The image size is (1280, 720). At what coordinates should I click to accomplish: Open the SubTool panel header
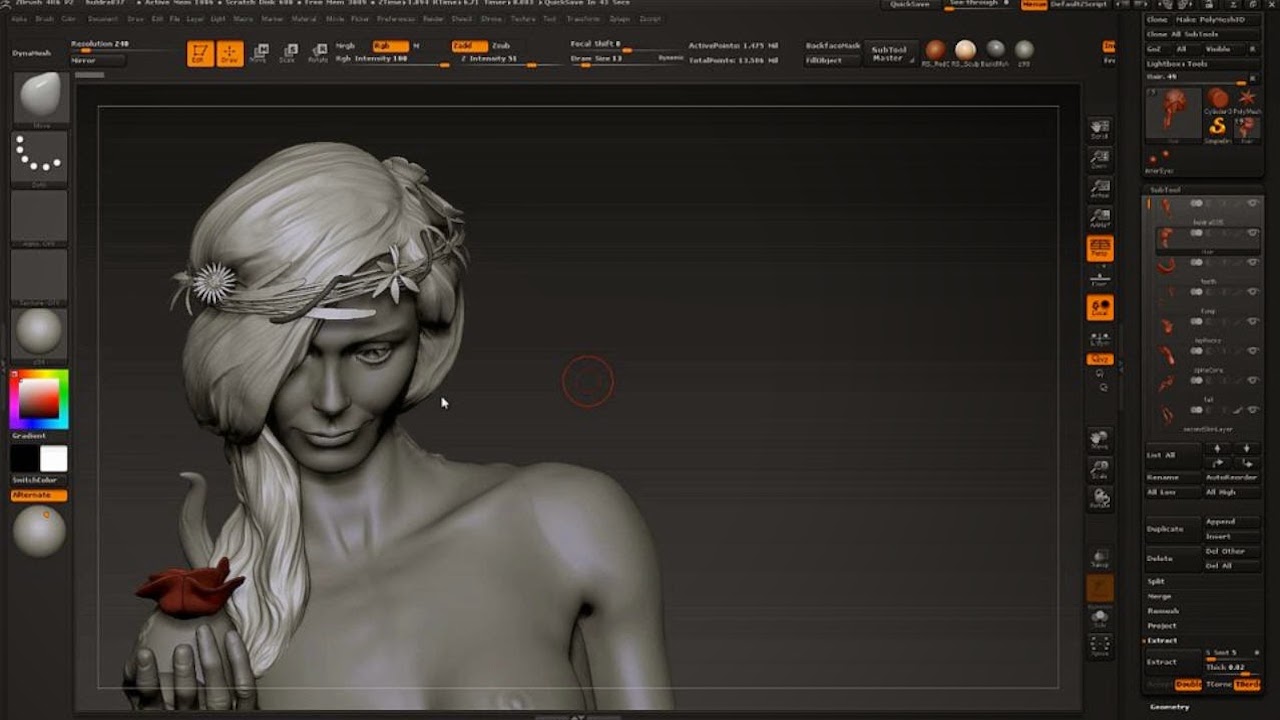click(1167, 189)
